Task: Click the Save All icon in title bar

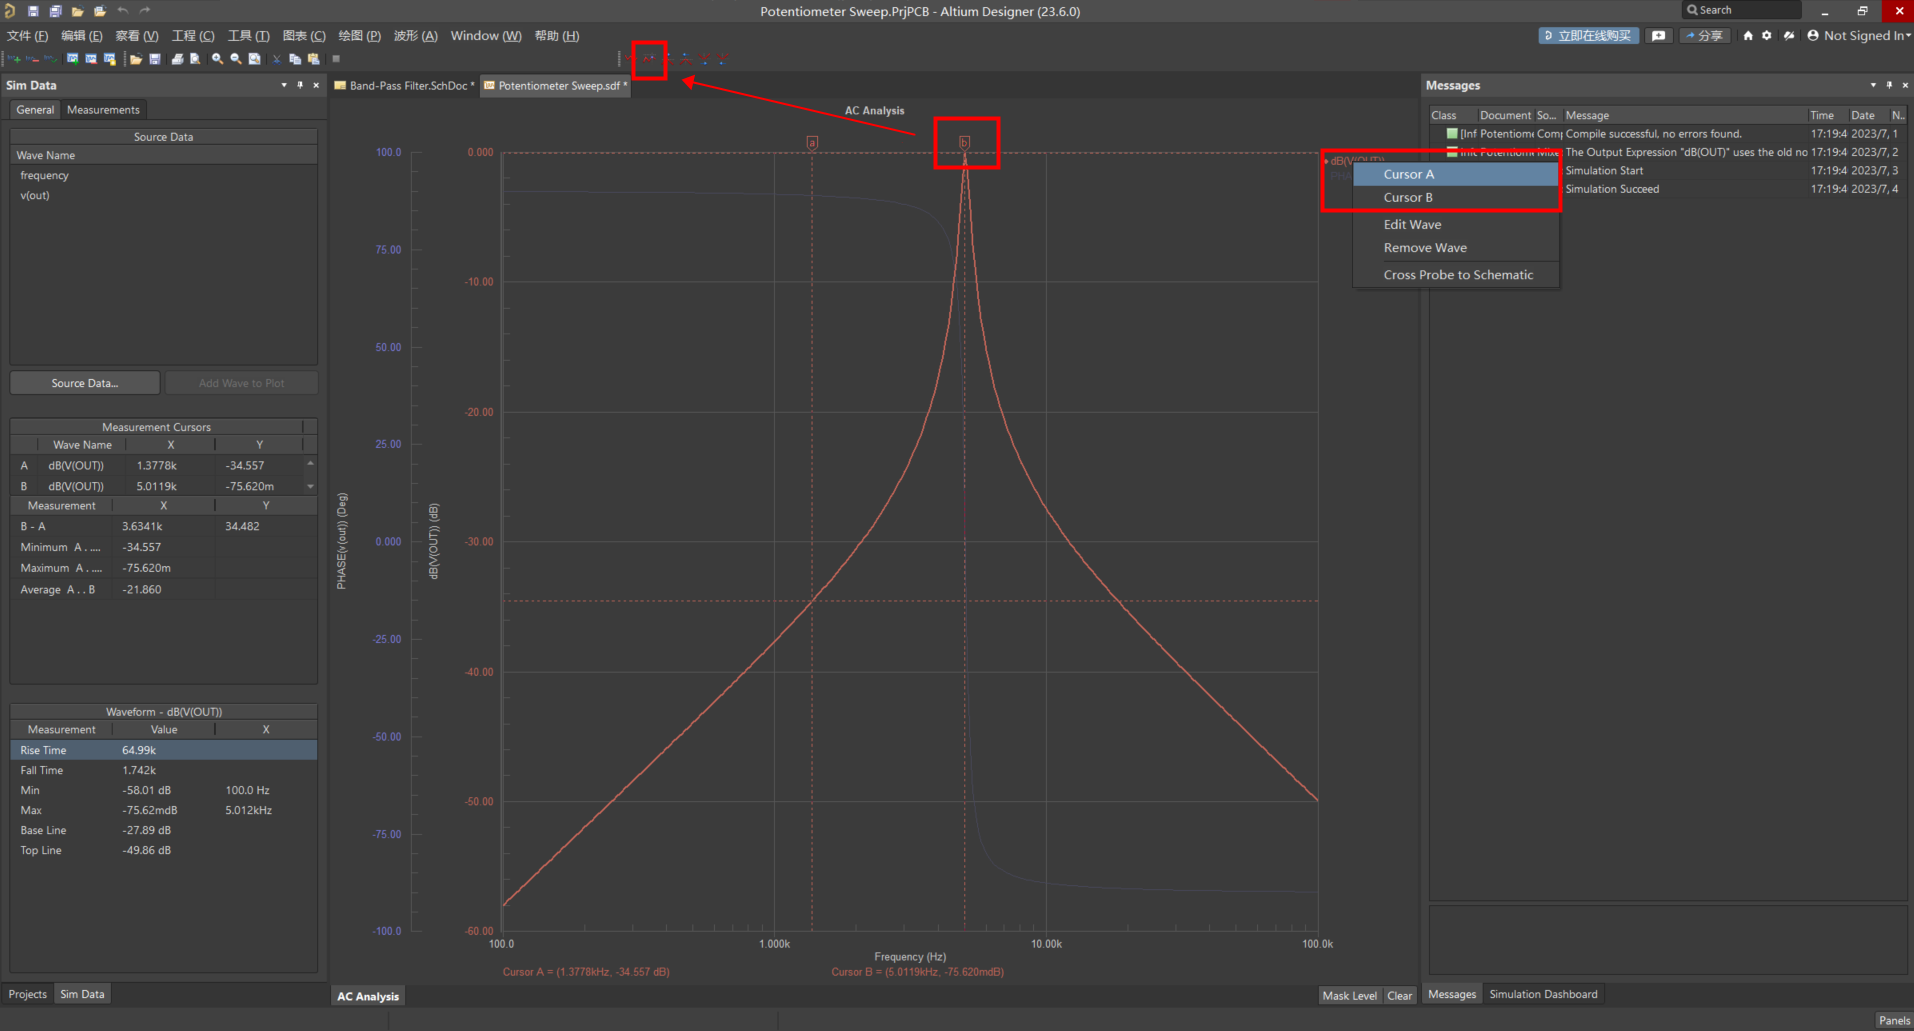Action: pyautogui.click(x=55, y=11)
